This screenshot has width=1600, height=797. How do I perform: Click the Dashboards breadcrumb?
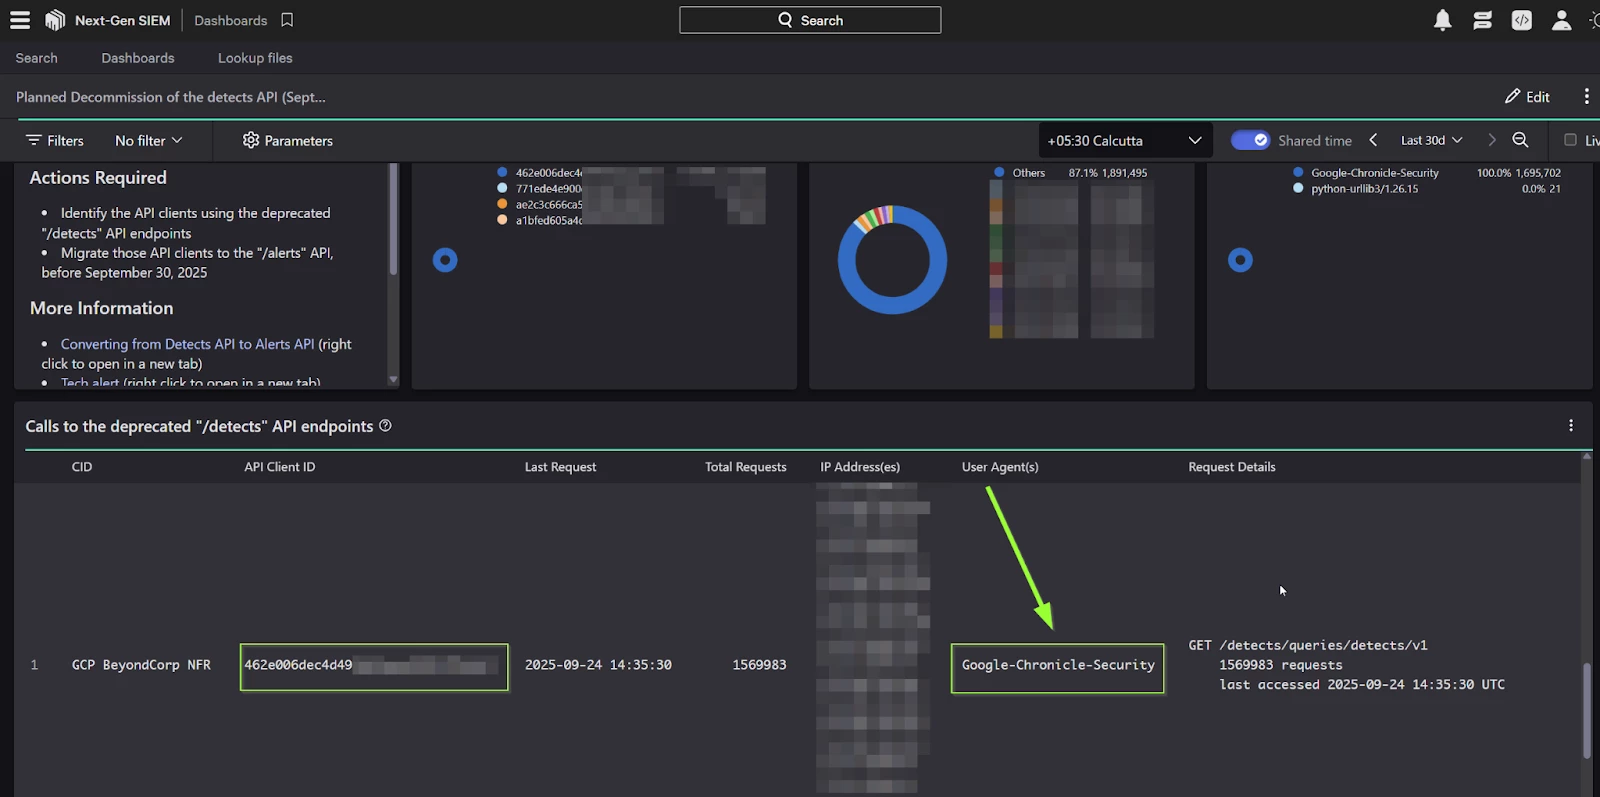click(231, 20)
